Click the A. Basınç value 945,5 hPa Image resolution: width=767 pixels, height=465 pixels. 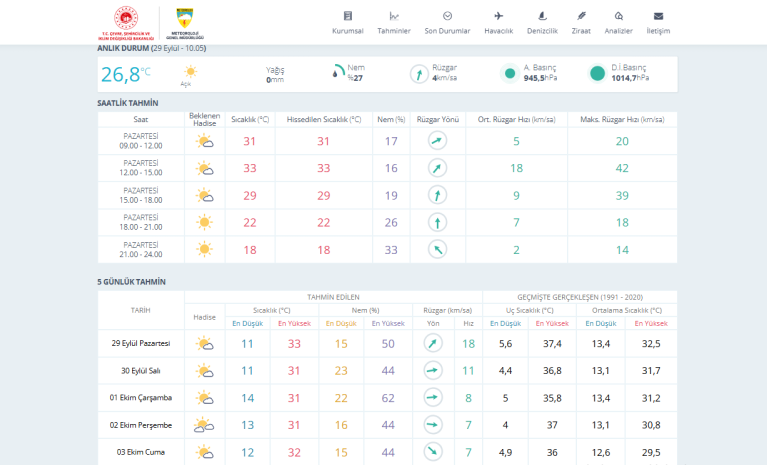(541, 78)
